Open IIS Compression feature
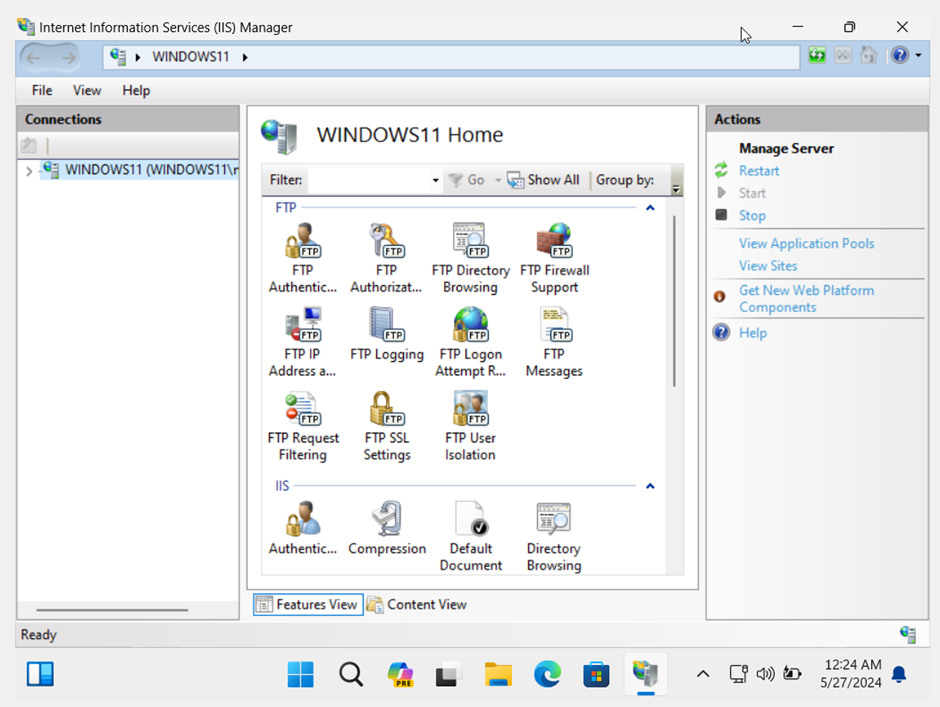The width and height of the screenshot is (940, 707). (387, 528)
